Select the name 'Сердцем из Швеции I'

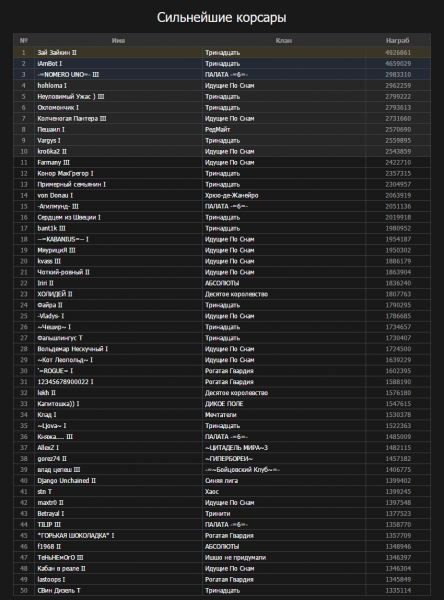[x=69, y=217]
